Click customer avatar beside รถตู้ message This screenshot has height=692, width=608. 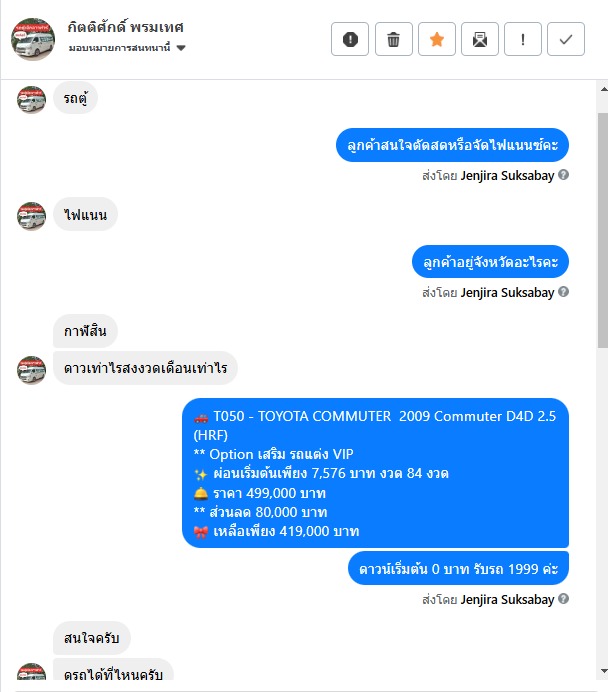[31, 99]
